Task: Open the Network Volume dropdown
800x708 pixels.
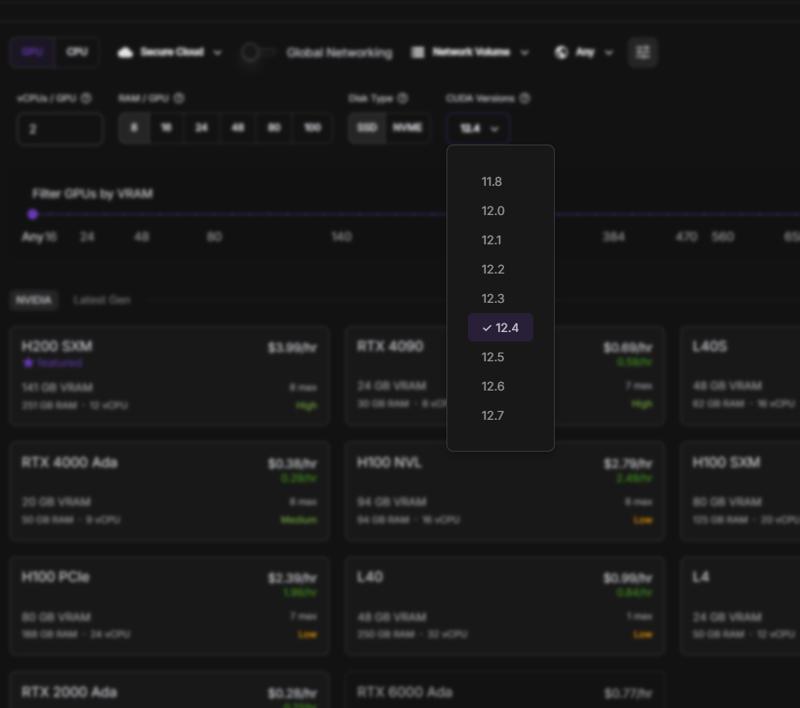Action: pyautogui.click(x=470, y=52)
